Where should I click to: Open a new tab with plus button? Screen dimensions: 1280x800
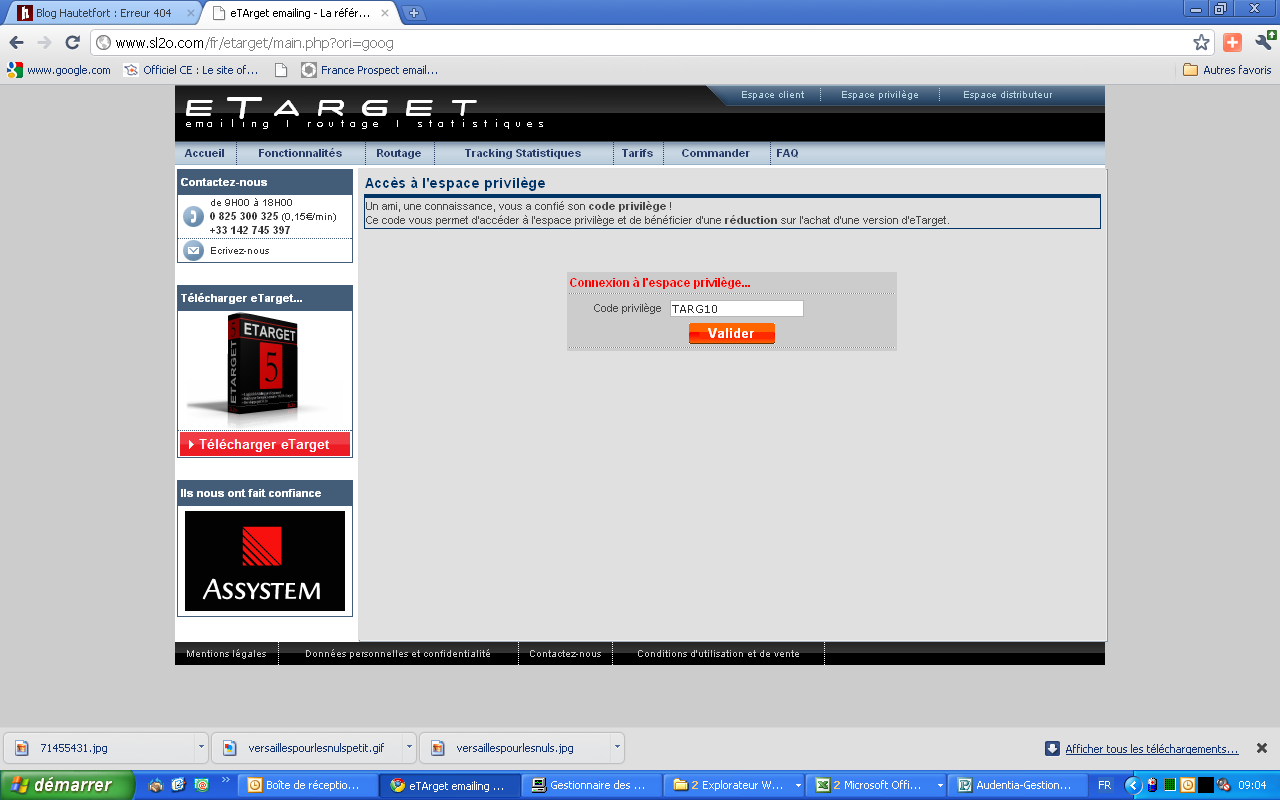[x=414, y=13]
